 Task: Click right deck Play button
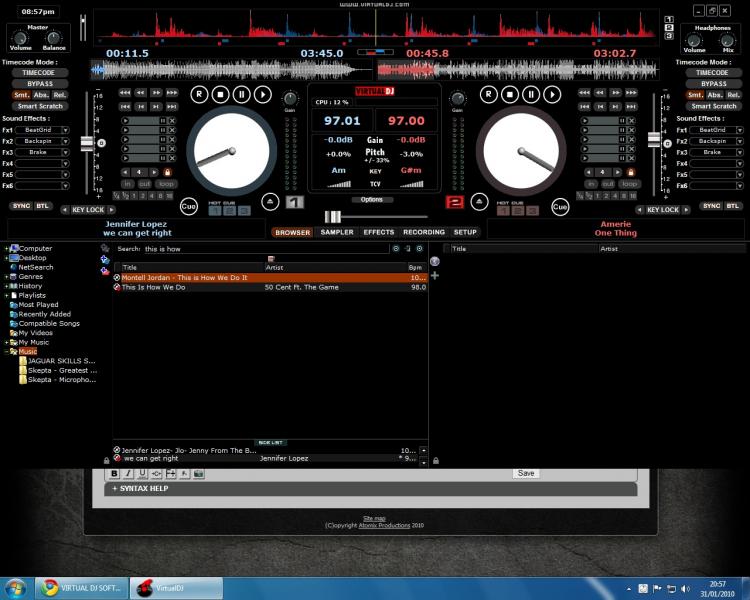(x=552, y=94)
